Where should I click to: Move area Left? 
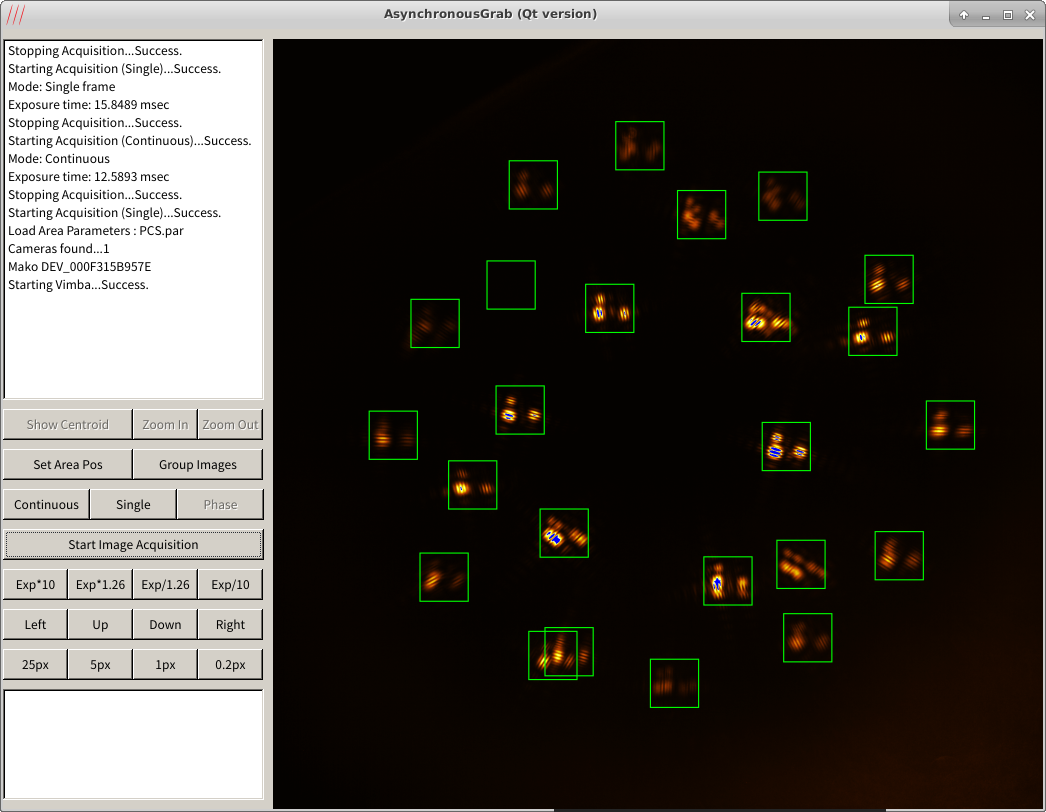(35, 625)
